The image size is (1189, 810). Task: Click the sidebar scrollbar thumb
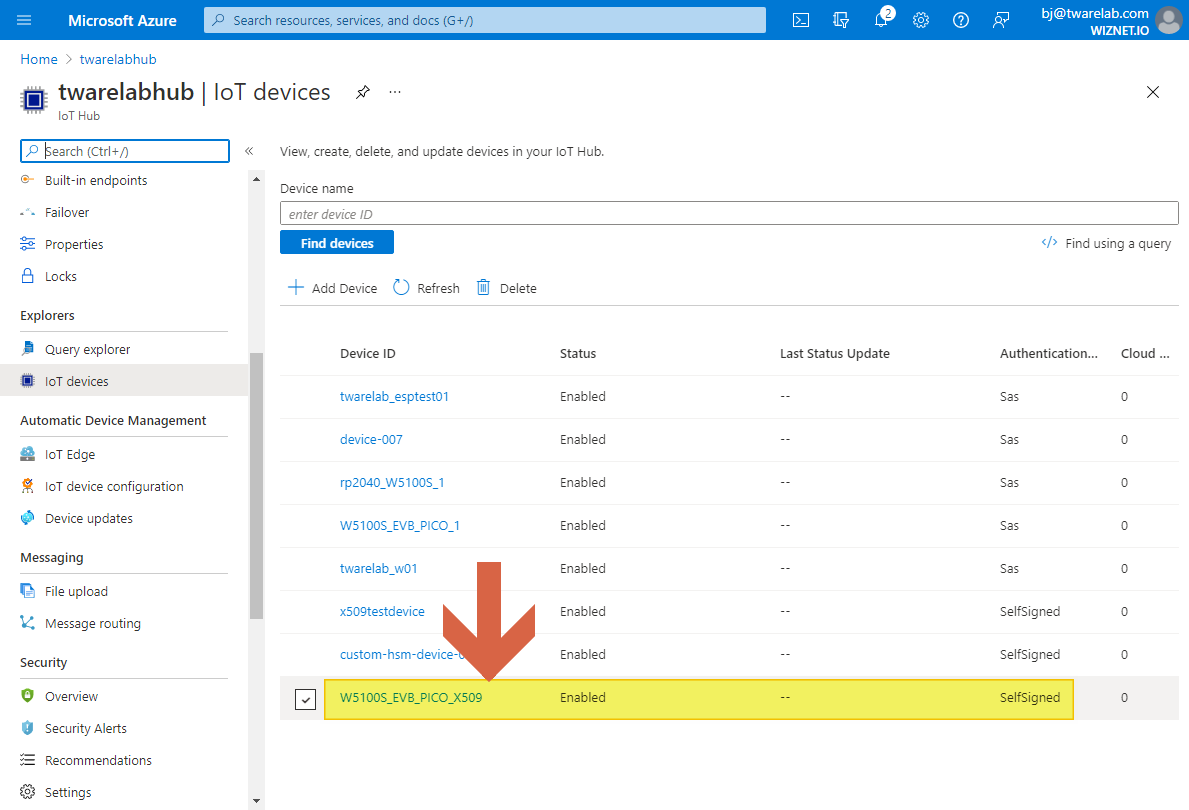pos(256,485)
